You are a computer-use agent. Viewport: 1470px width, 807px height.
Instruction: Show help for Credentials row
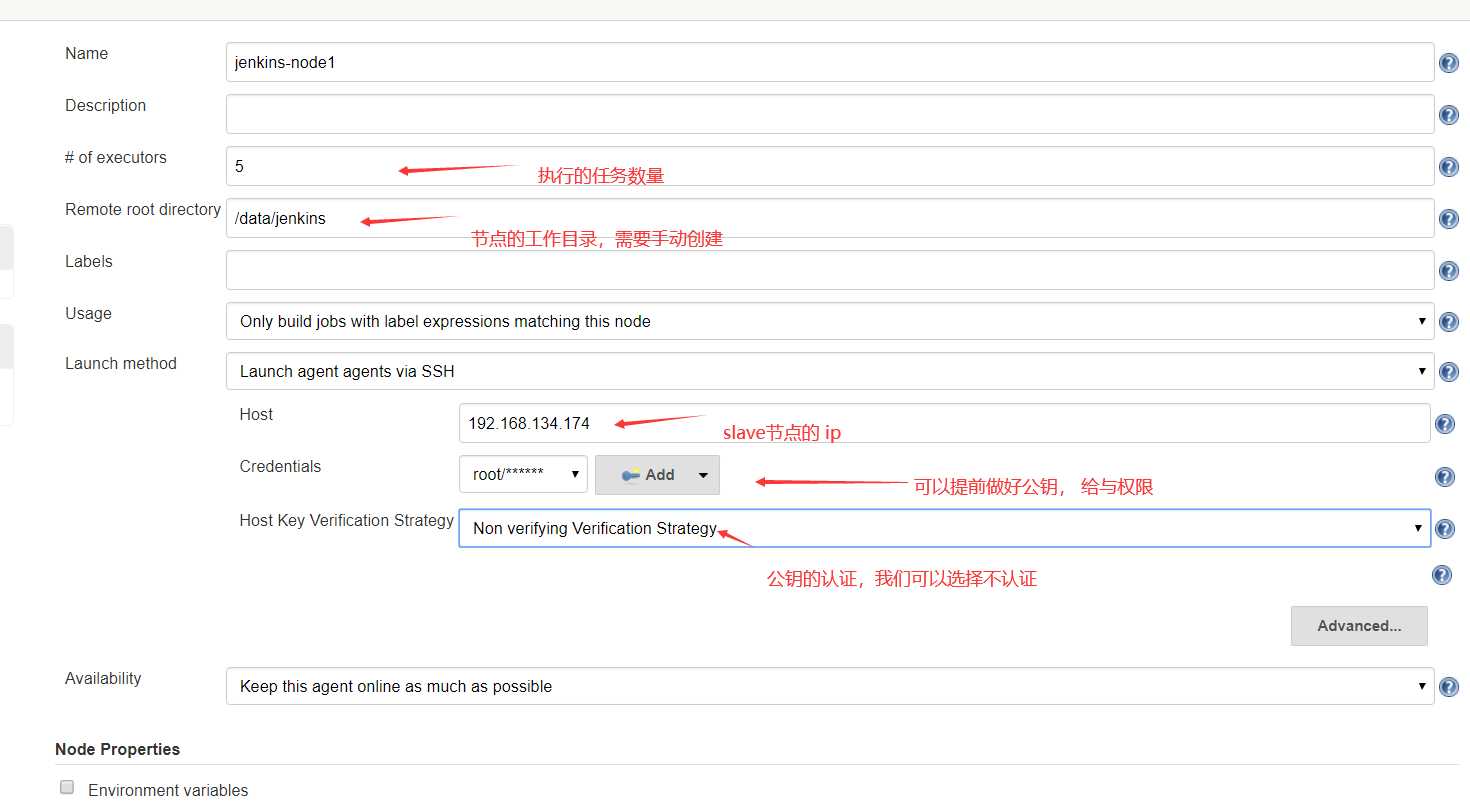click(x=1445, y=477)
